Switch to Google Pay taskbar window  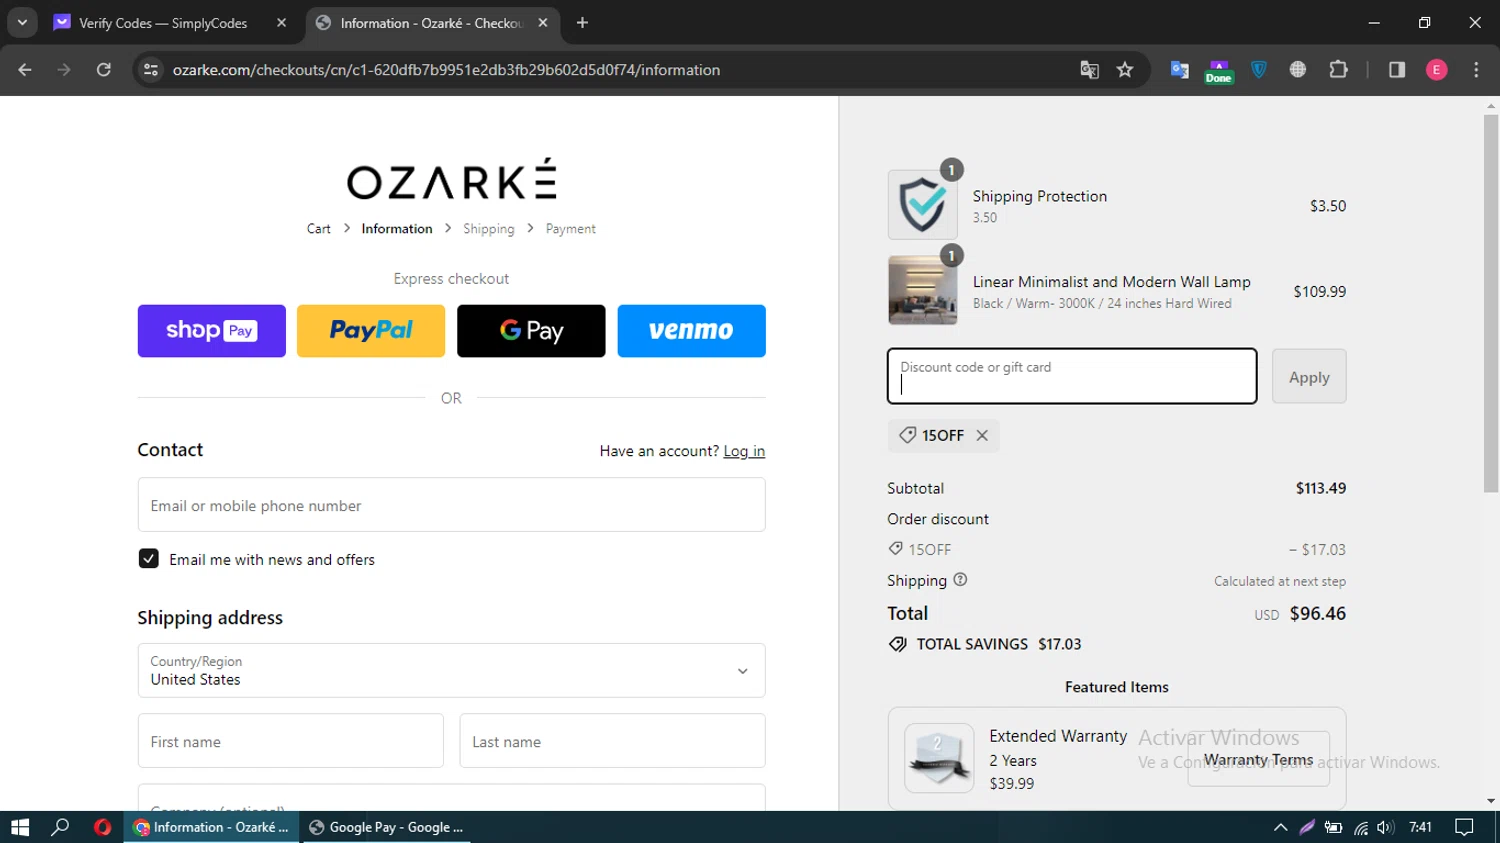(x=386, y=827)
